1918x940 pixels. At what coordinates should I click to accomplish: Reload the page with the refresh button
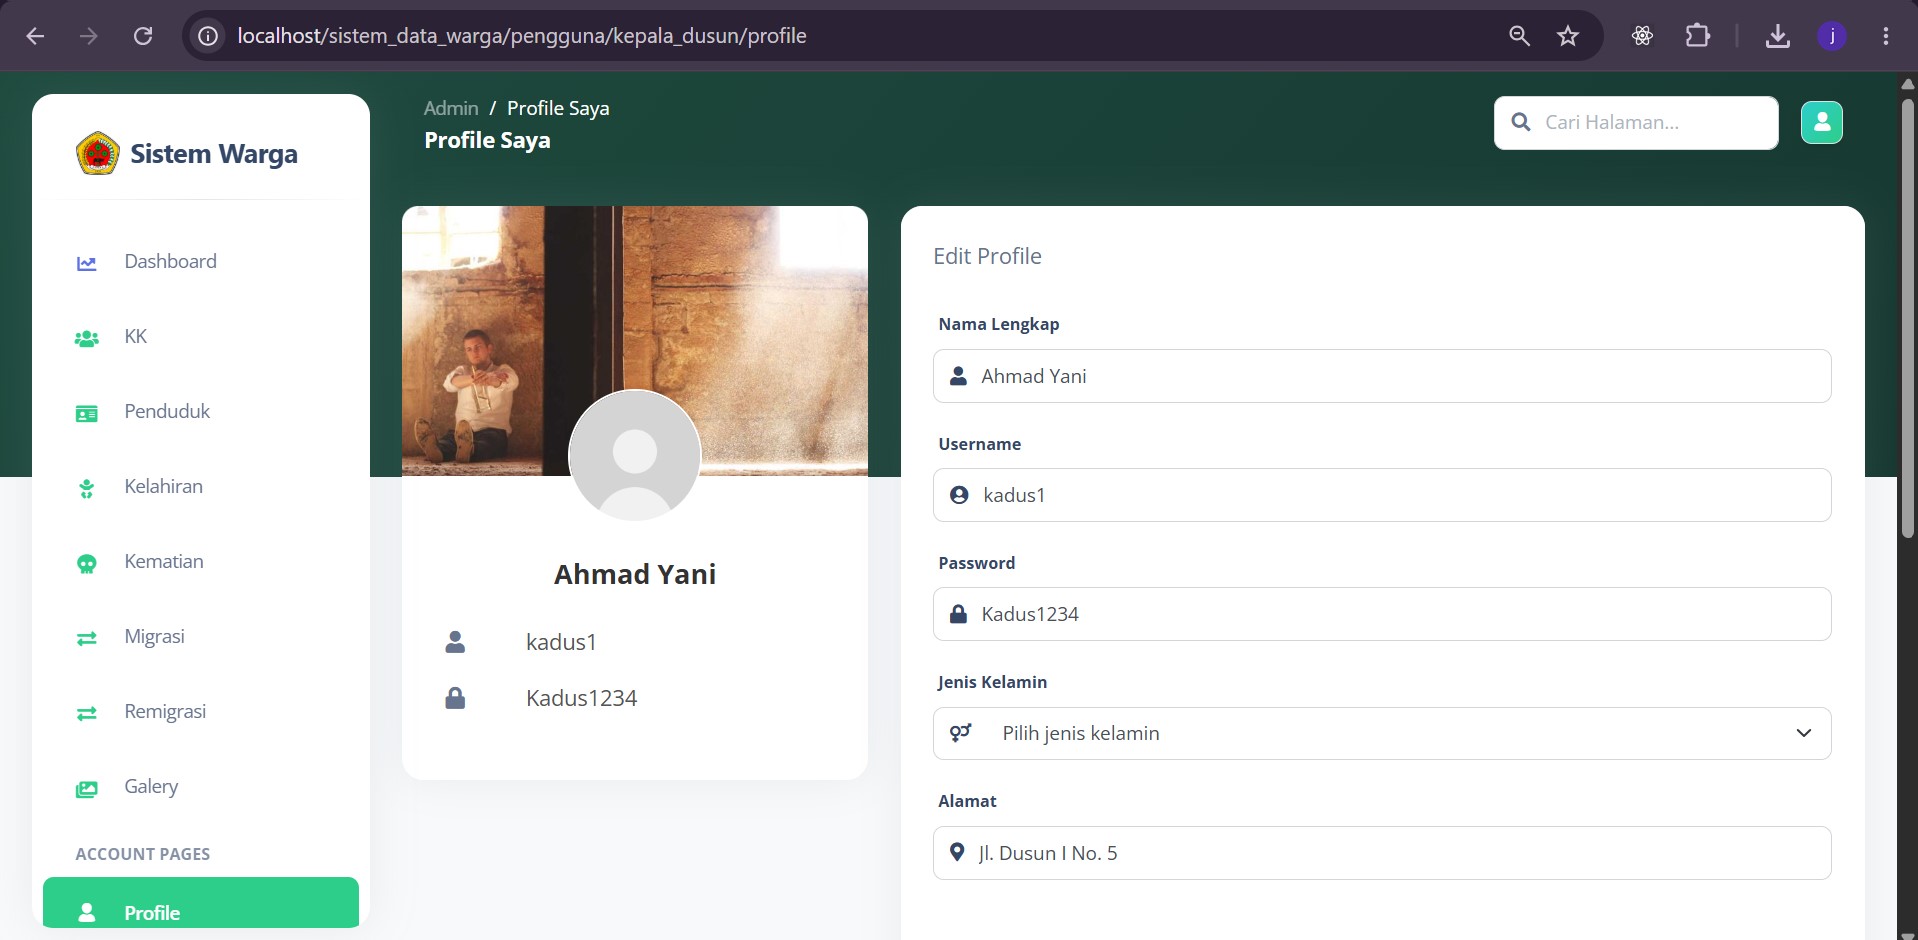point(143,36)
